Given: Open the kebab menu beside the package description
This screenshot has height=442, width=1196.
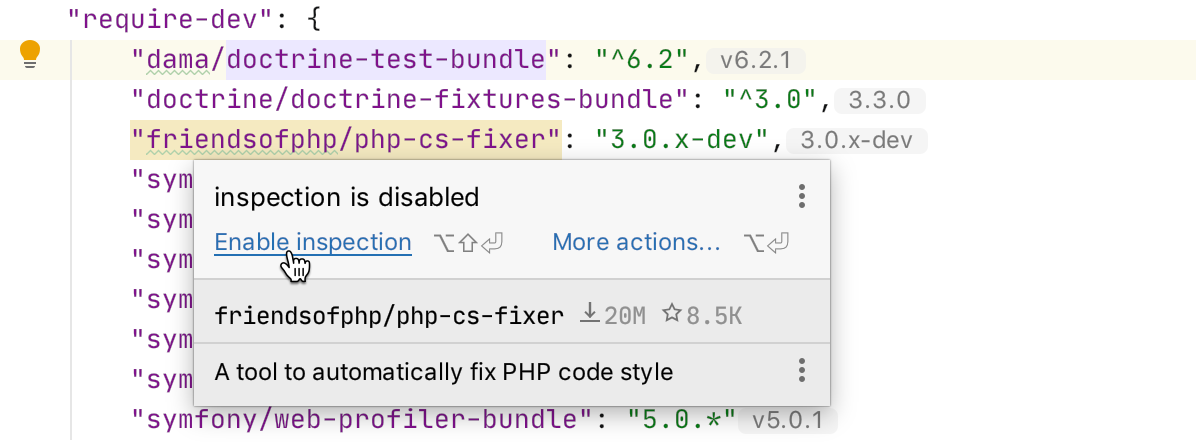Looking at the screenshot, I should (x=801, y=372).
